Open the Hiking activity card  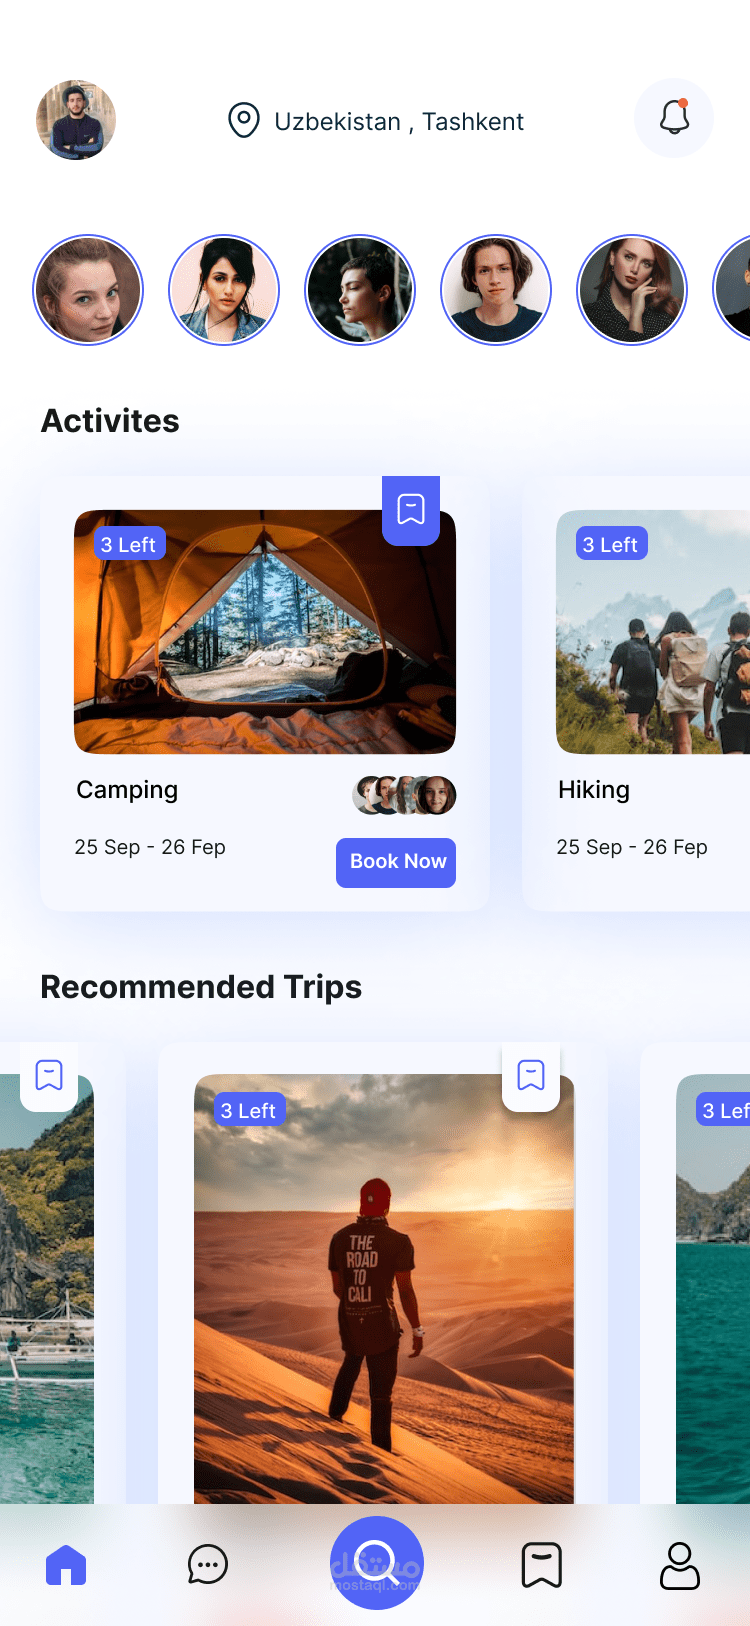point(636,694)
